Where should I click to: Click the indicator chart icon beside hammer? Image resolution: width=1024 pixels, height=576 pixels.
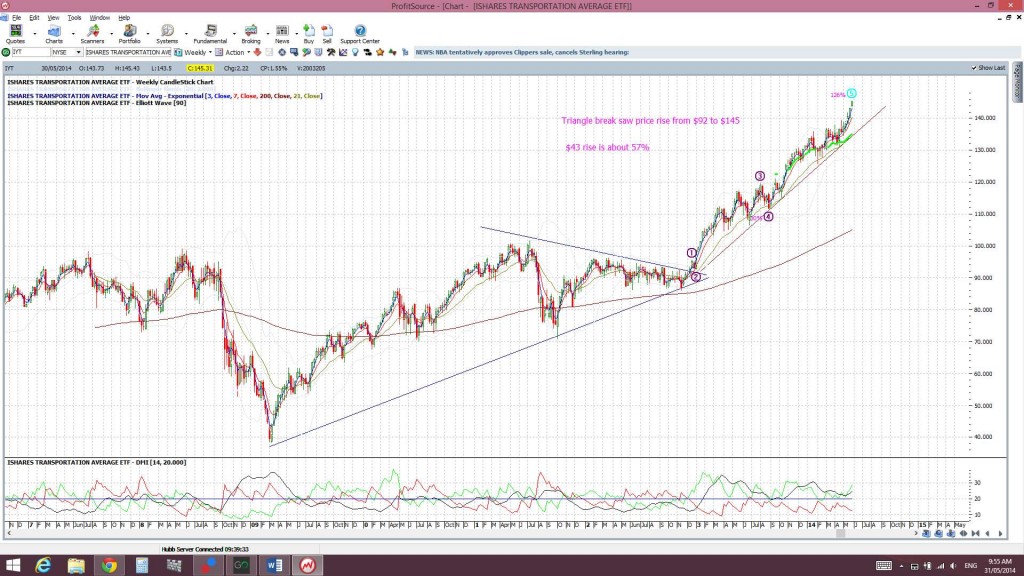(x=343, y=52)
